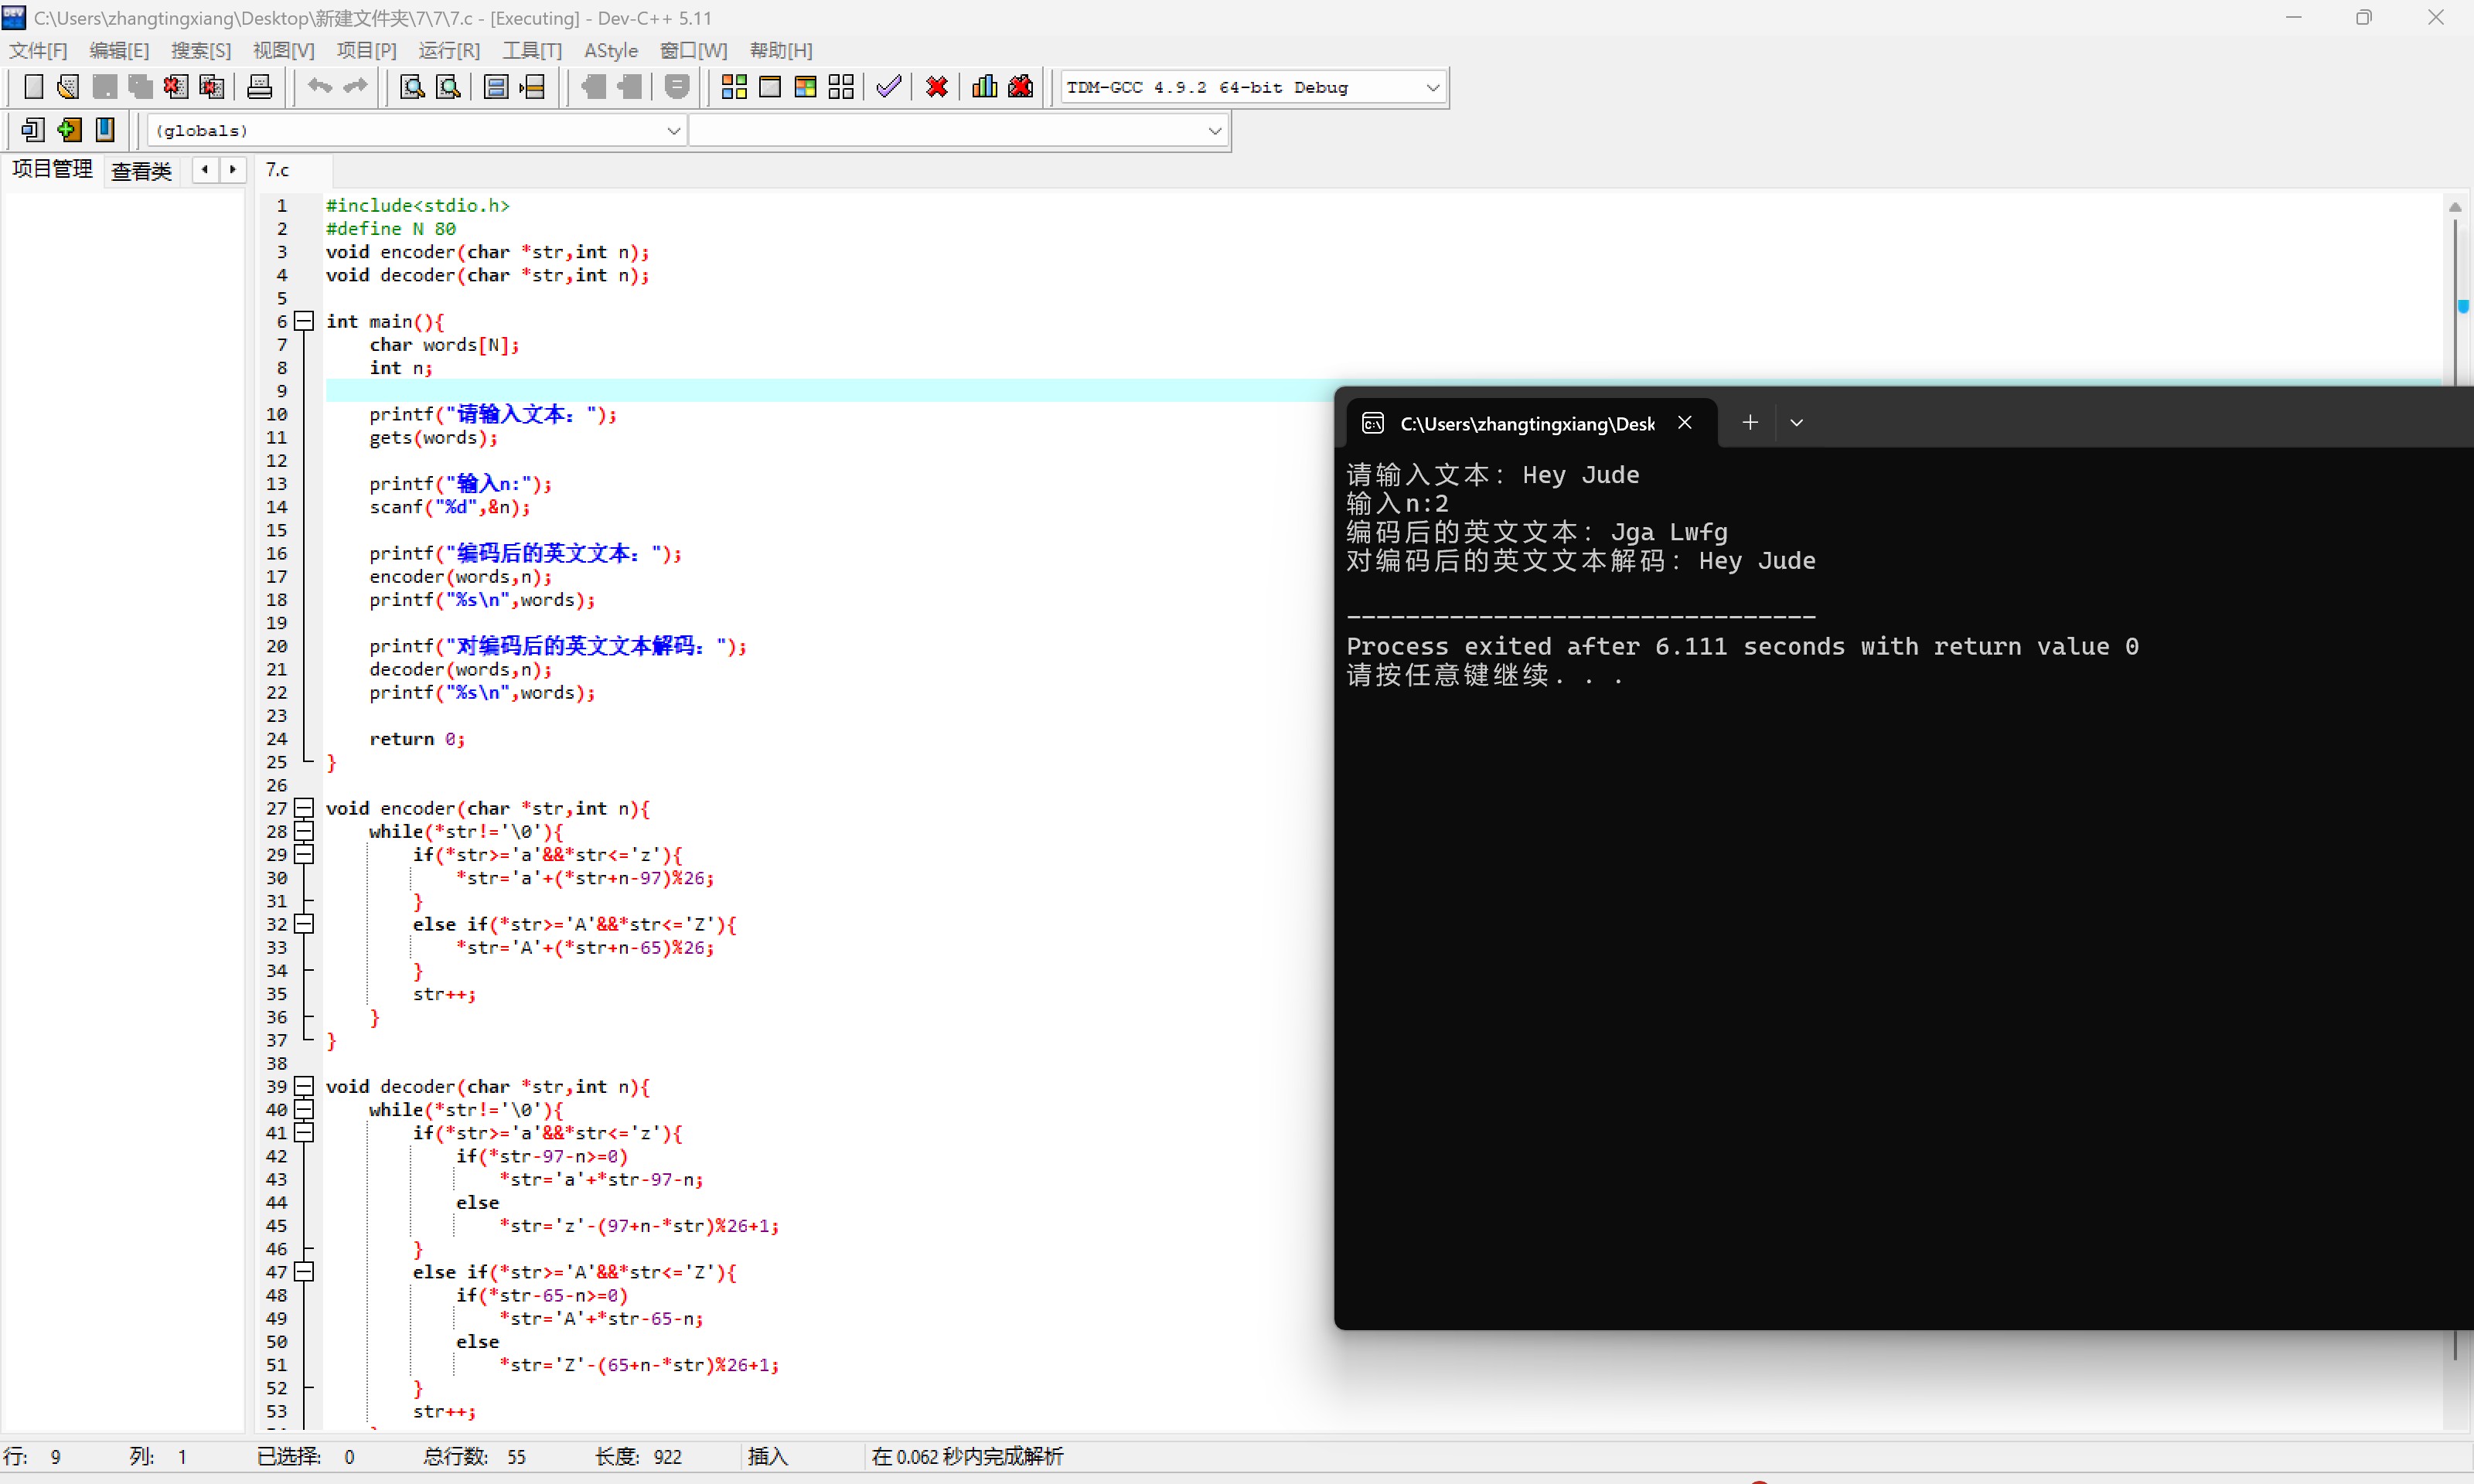Open terminal tab options chevron dropdown
Viewport: 2474px width, 1484px height.
tap(1796, 423)
